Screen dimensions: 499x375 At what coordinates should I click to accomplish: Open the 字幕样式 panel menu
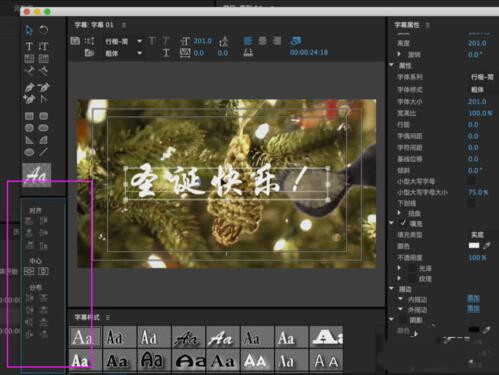108,317
